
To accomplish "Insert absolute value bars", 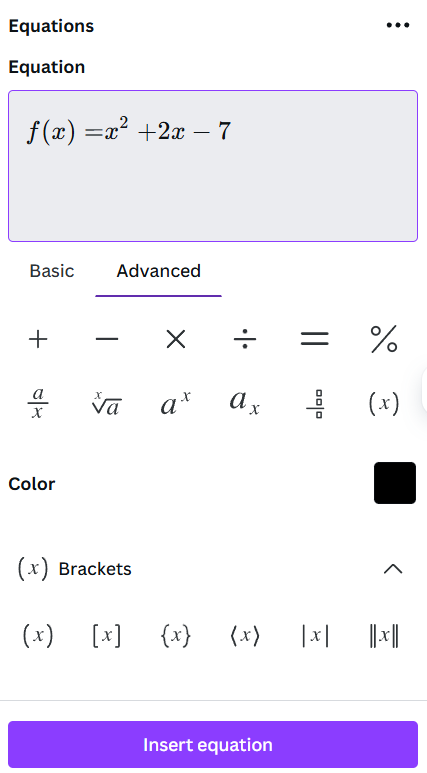I will [x=315, y=635].
